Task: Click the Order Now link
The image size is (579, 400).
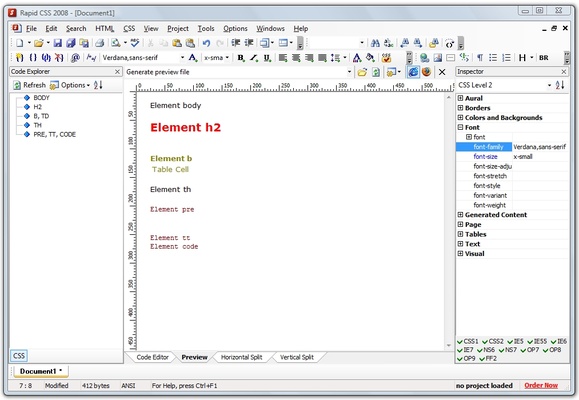Action: (x=541, y=385)
